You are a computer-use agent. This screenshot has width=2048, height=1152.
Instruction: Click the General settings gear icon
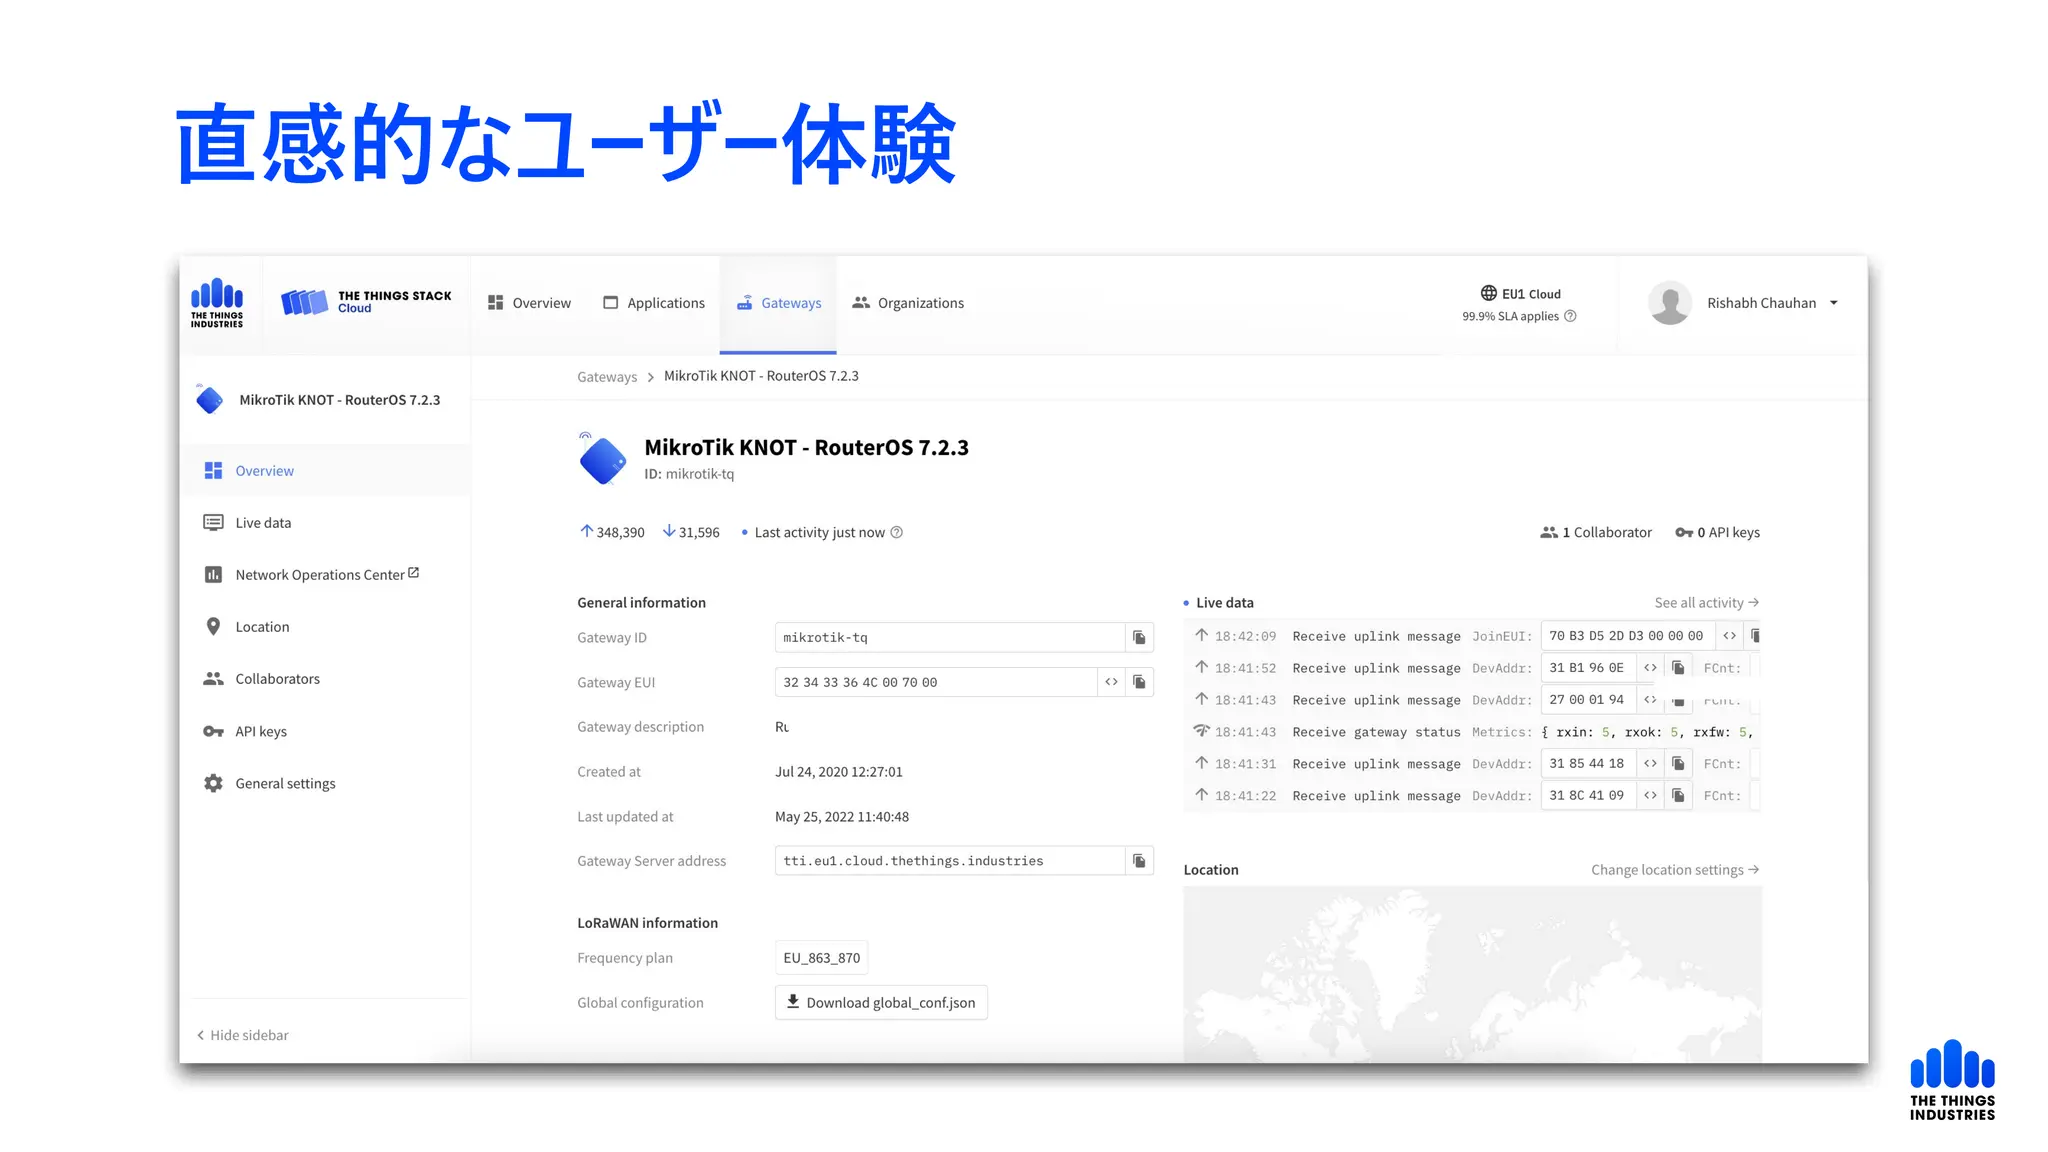point(213,784)
